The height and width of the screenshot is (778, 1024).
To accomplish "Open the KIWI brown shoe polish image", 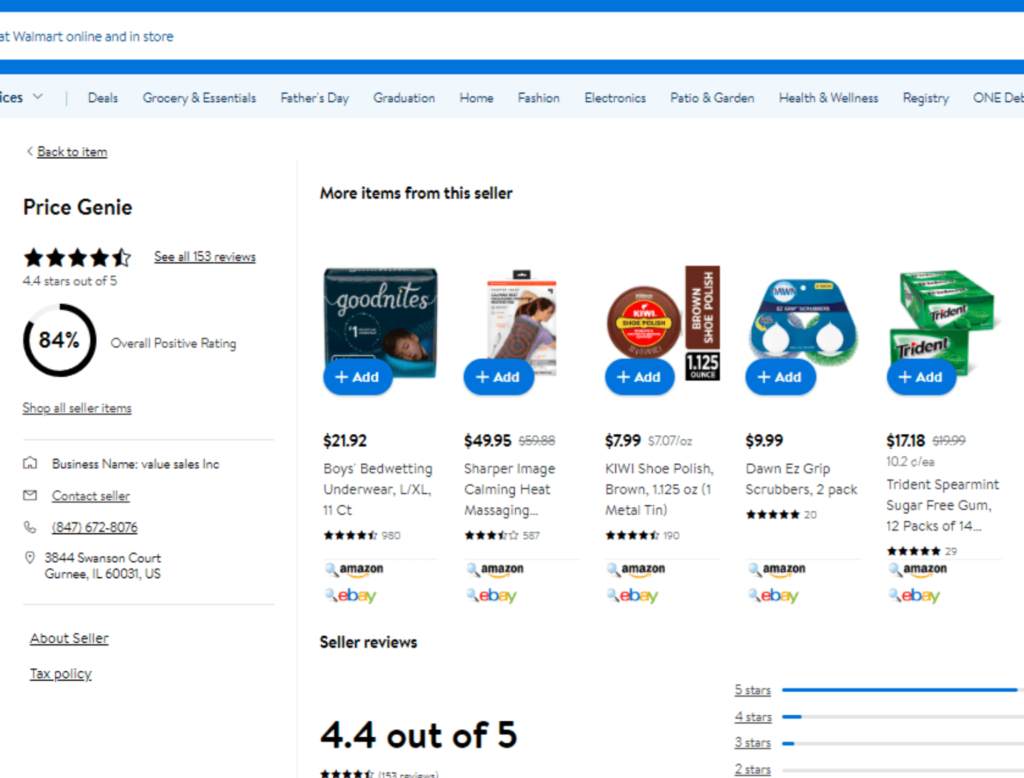I will pyautogui.click(x=663, y=323).
